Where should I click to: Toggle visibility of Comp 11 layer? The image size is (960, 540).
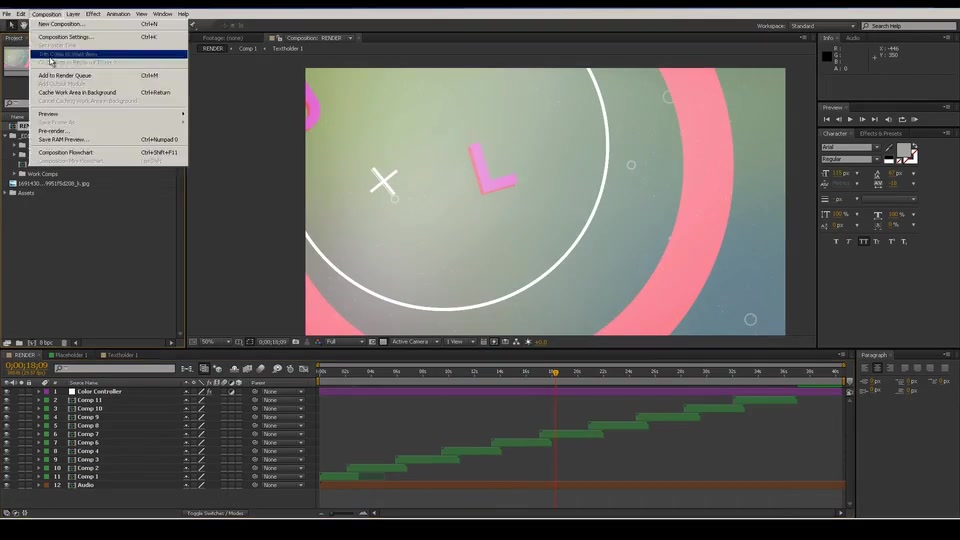[x=7, y=400]
